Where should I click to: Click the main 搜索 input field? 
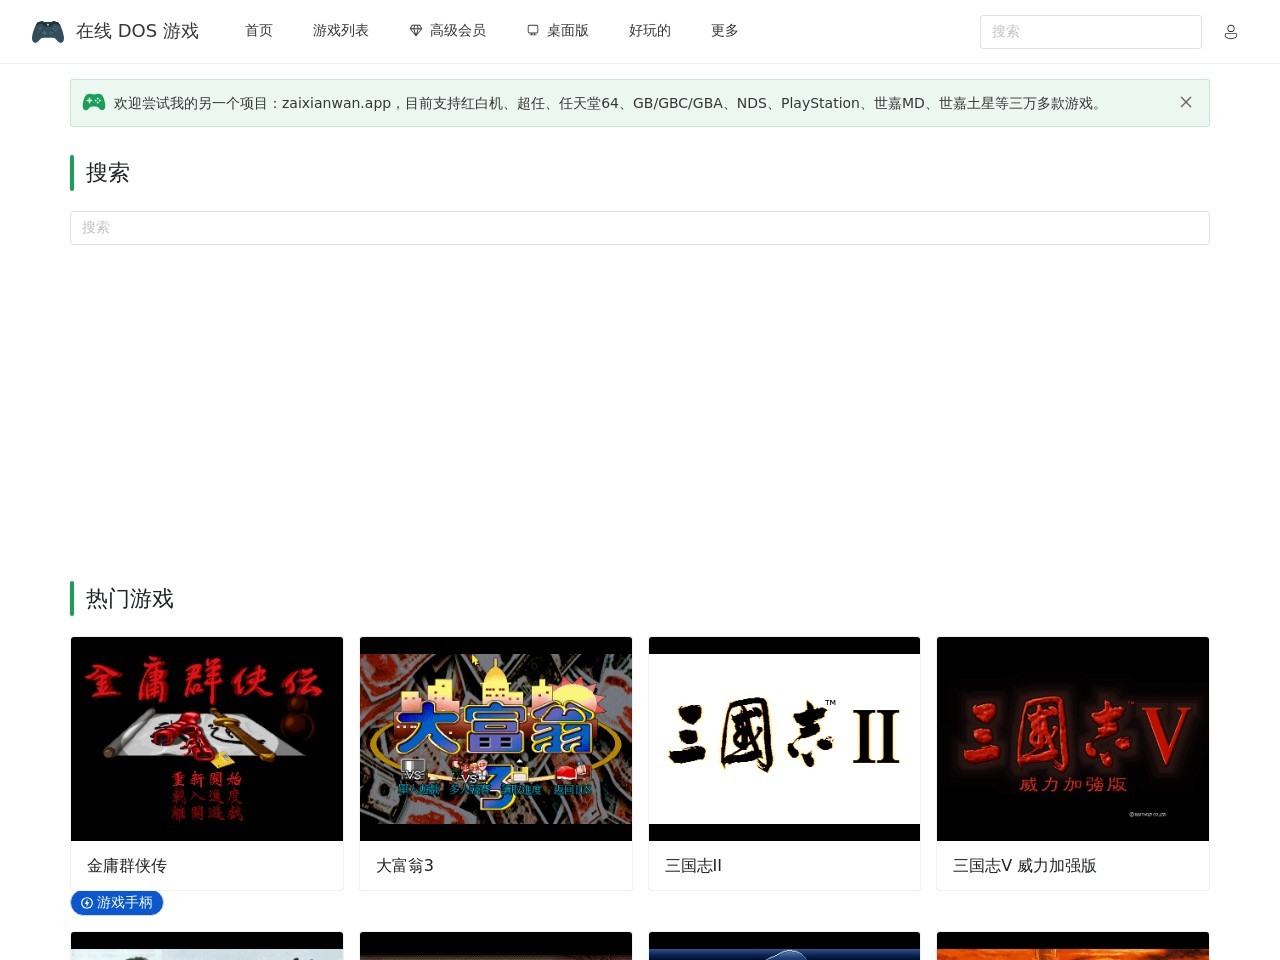(640, 228)
